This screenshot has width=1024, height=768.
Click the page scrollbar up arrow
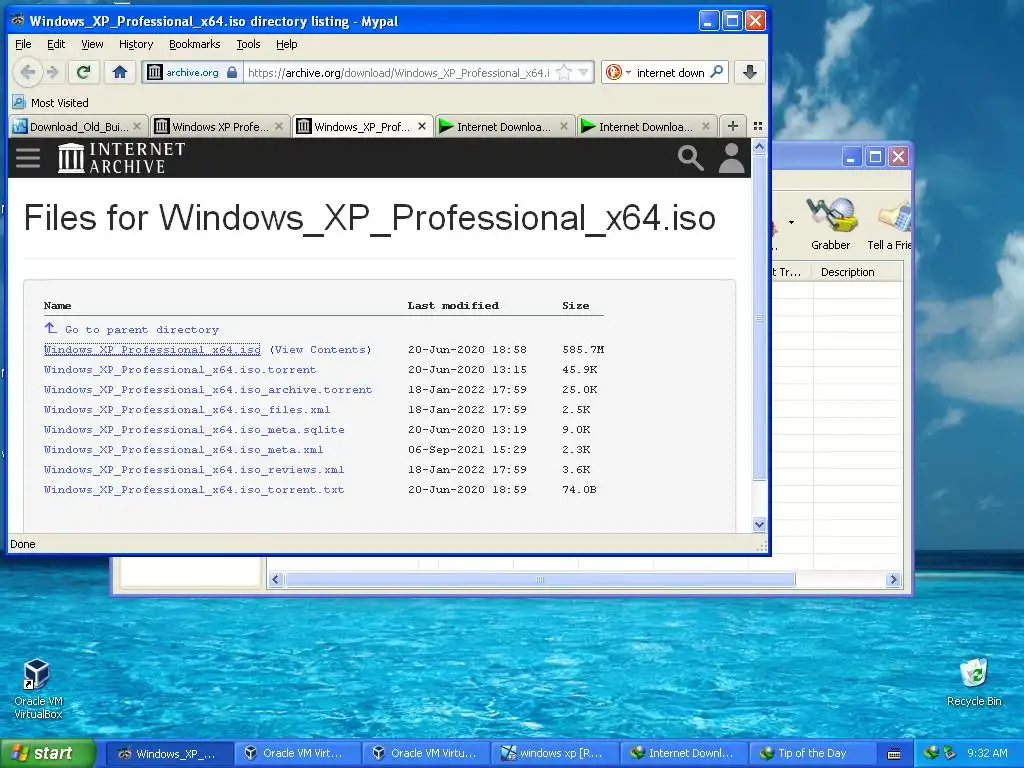tap(759, 147)
